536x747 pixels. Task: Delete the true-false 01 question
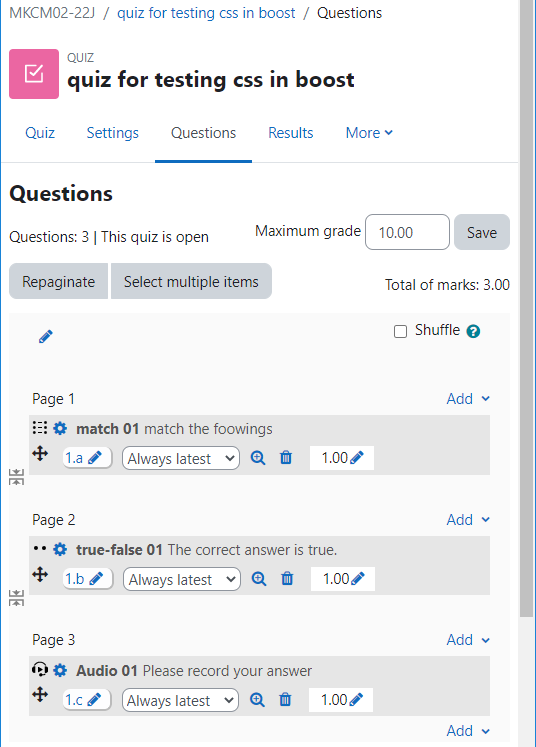click(x=287, y=579)
